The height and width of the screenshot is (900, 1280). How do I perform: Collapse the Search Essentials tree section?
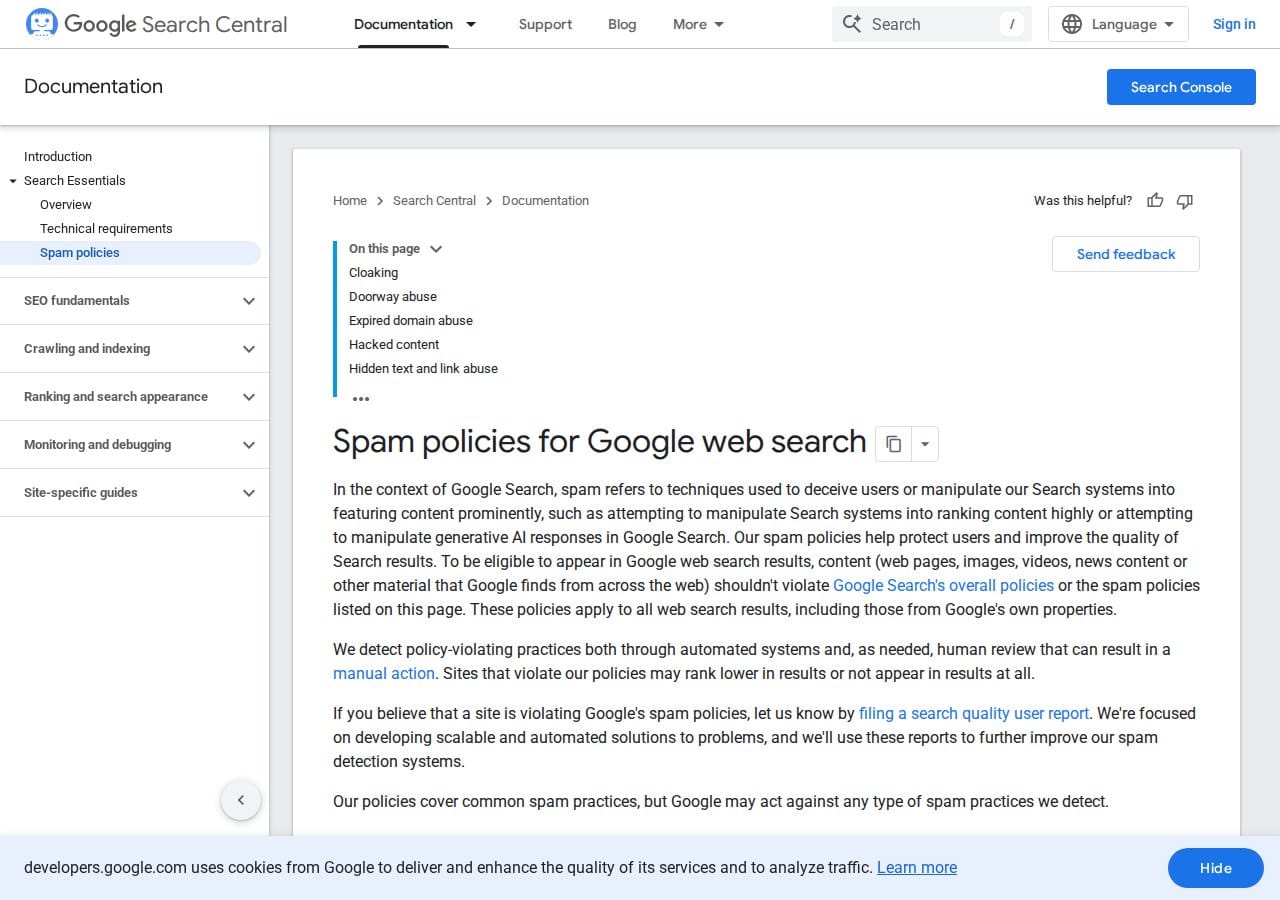point(13,181)
